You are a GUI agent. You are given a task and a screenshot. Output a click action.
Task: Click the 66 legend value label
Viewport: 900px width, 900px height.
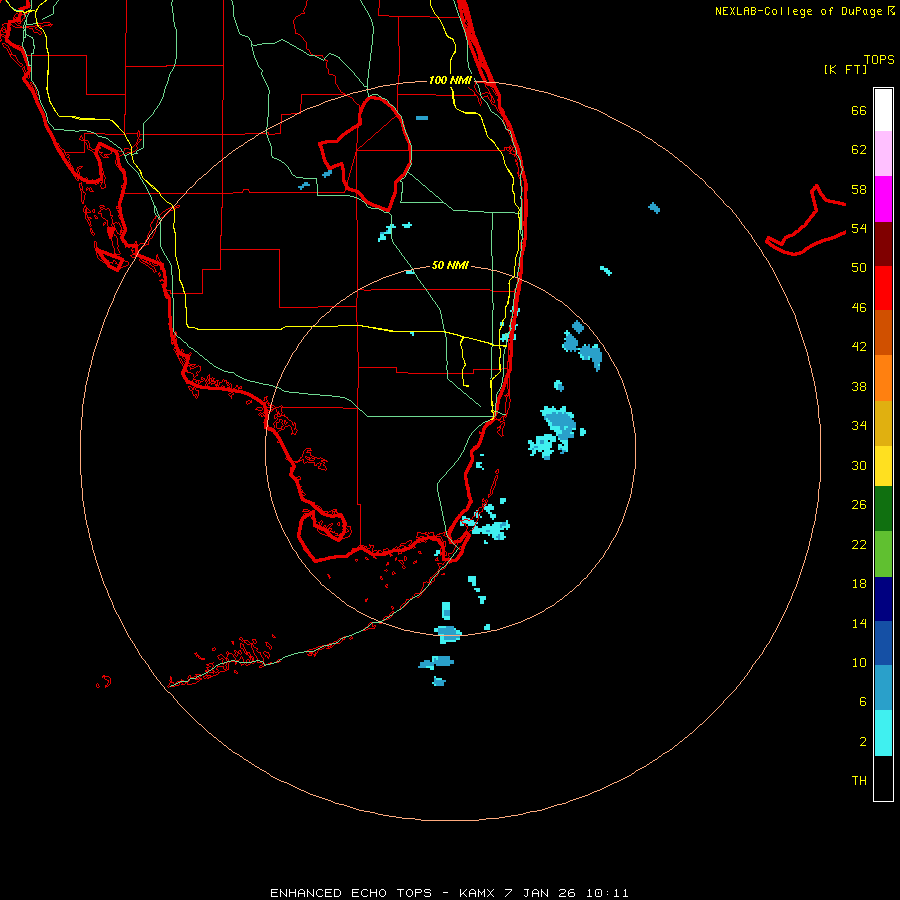coord(859,110)
